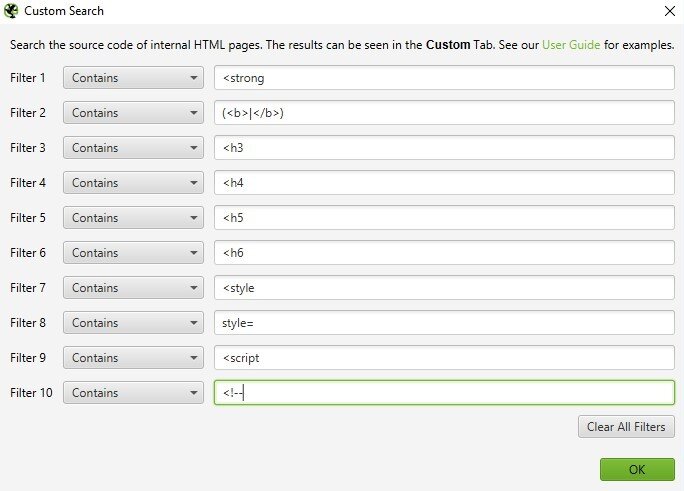Click the Filter 2 regex (<b>|</b>) field
The width and height of the screenshot is (684, 491).
tap(444, 113)
